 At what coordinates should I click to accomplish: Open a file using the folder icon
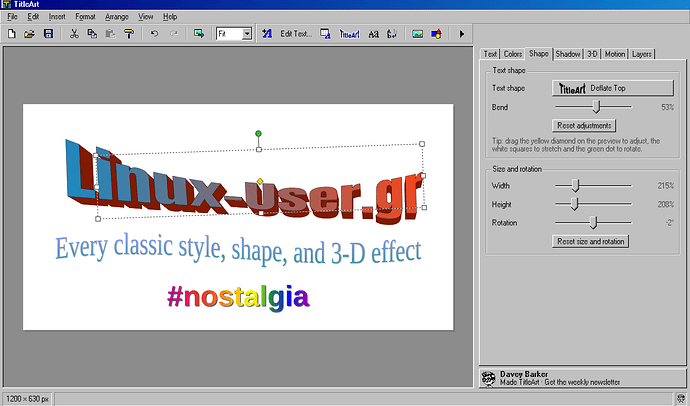(x=29, y=34)
